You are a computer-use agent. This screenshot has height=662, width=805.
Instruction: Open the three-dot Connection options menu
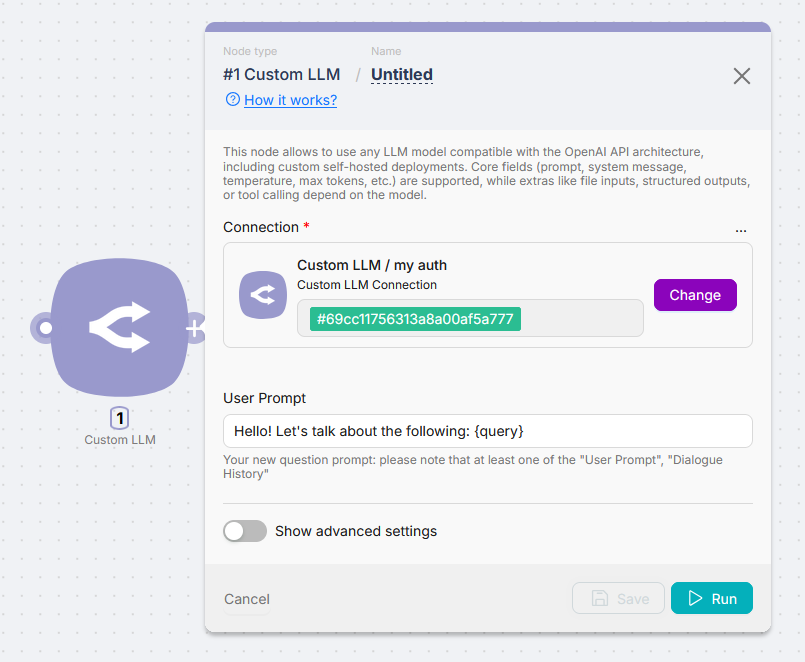point(740,229)
